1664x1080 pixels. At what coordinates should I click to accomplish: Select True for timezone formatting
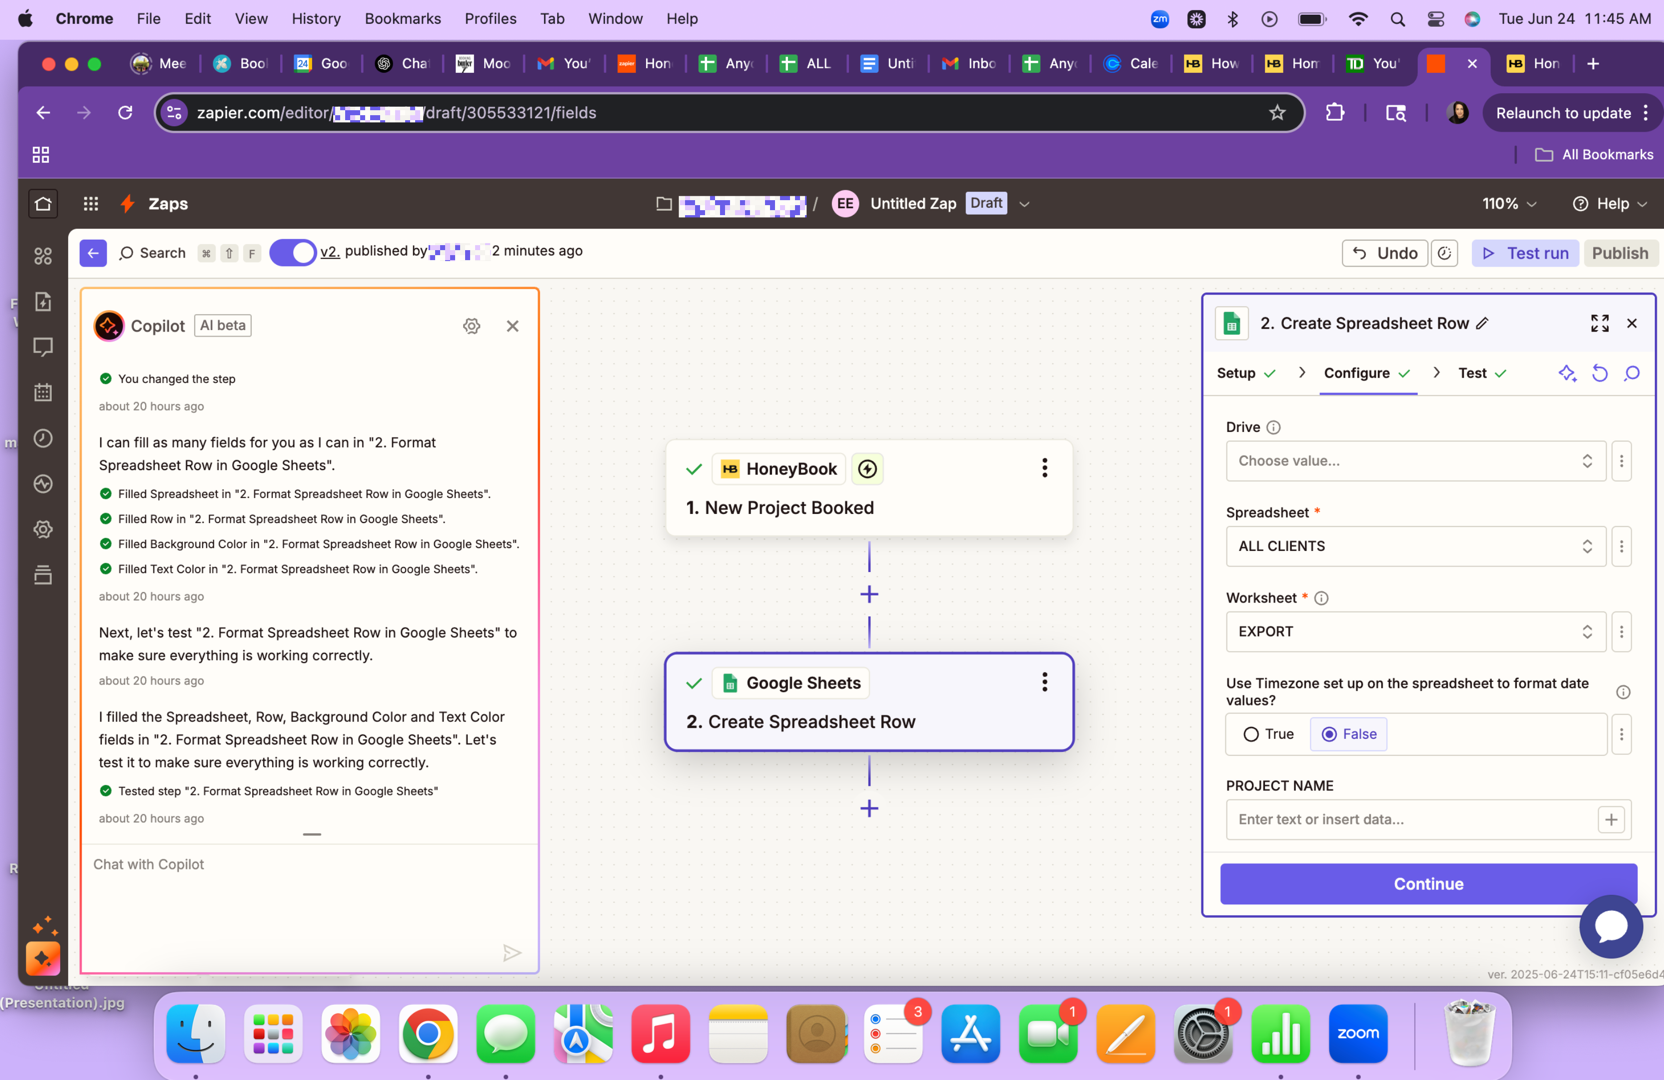pos(1268,734)
